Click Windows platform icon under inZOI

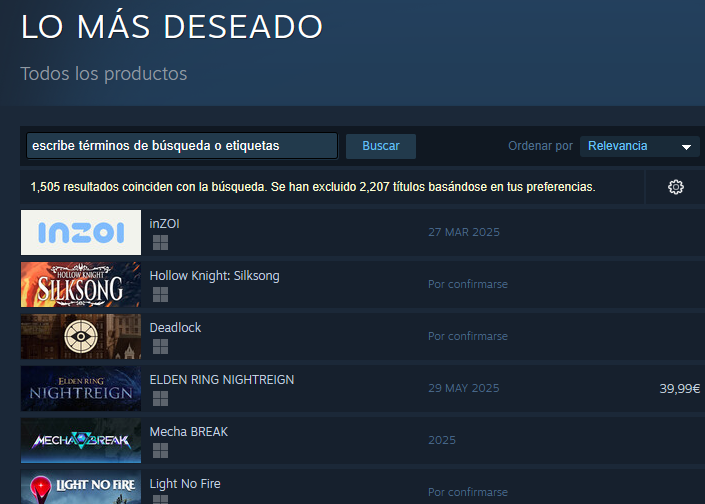point(161,243)
